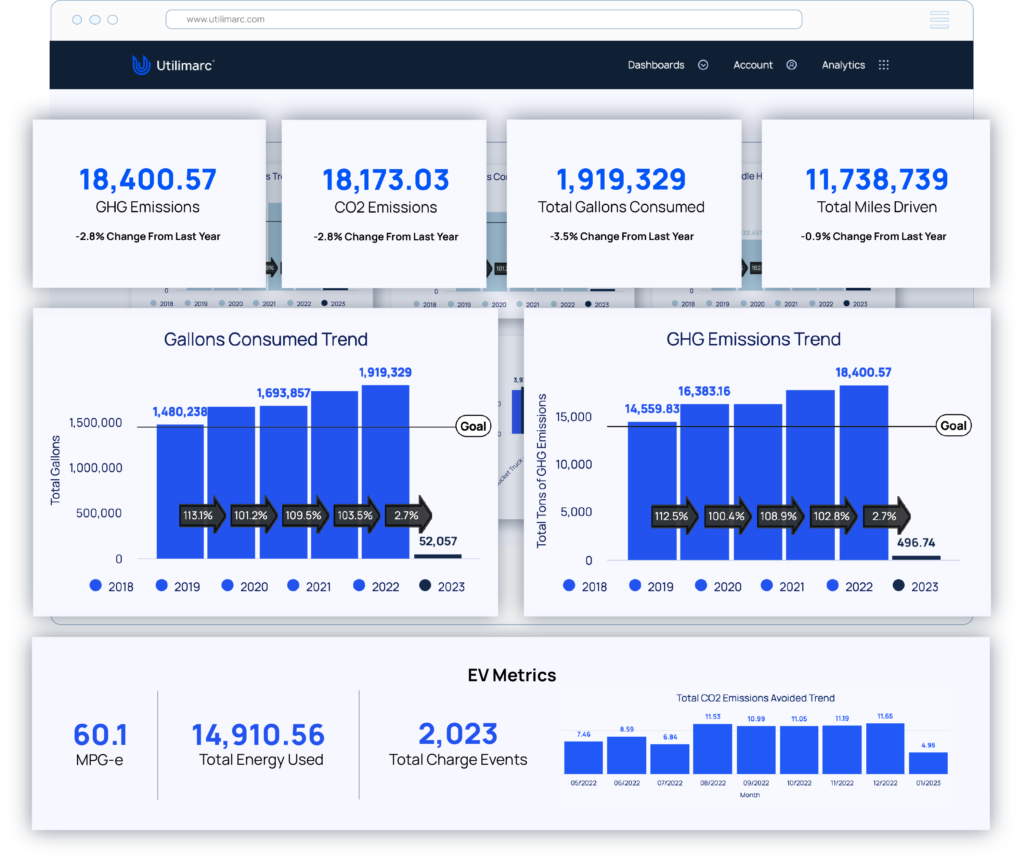Click the 01/2023 bar in CO2 Avoided chart
This screenshot has width=1024, height=863.
pyautogui.click(x=928, y=763)
